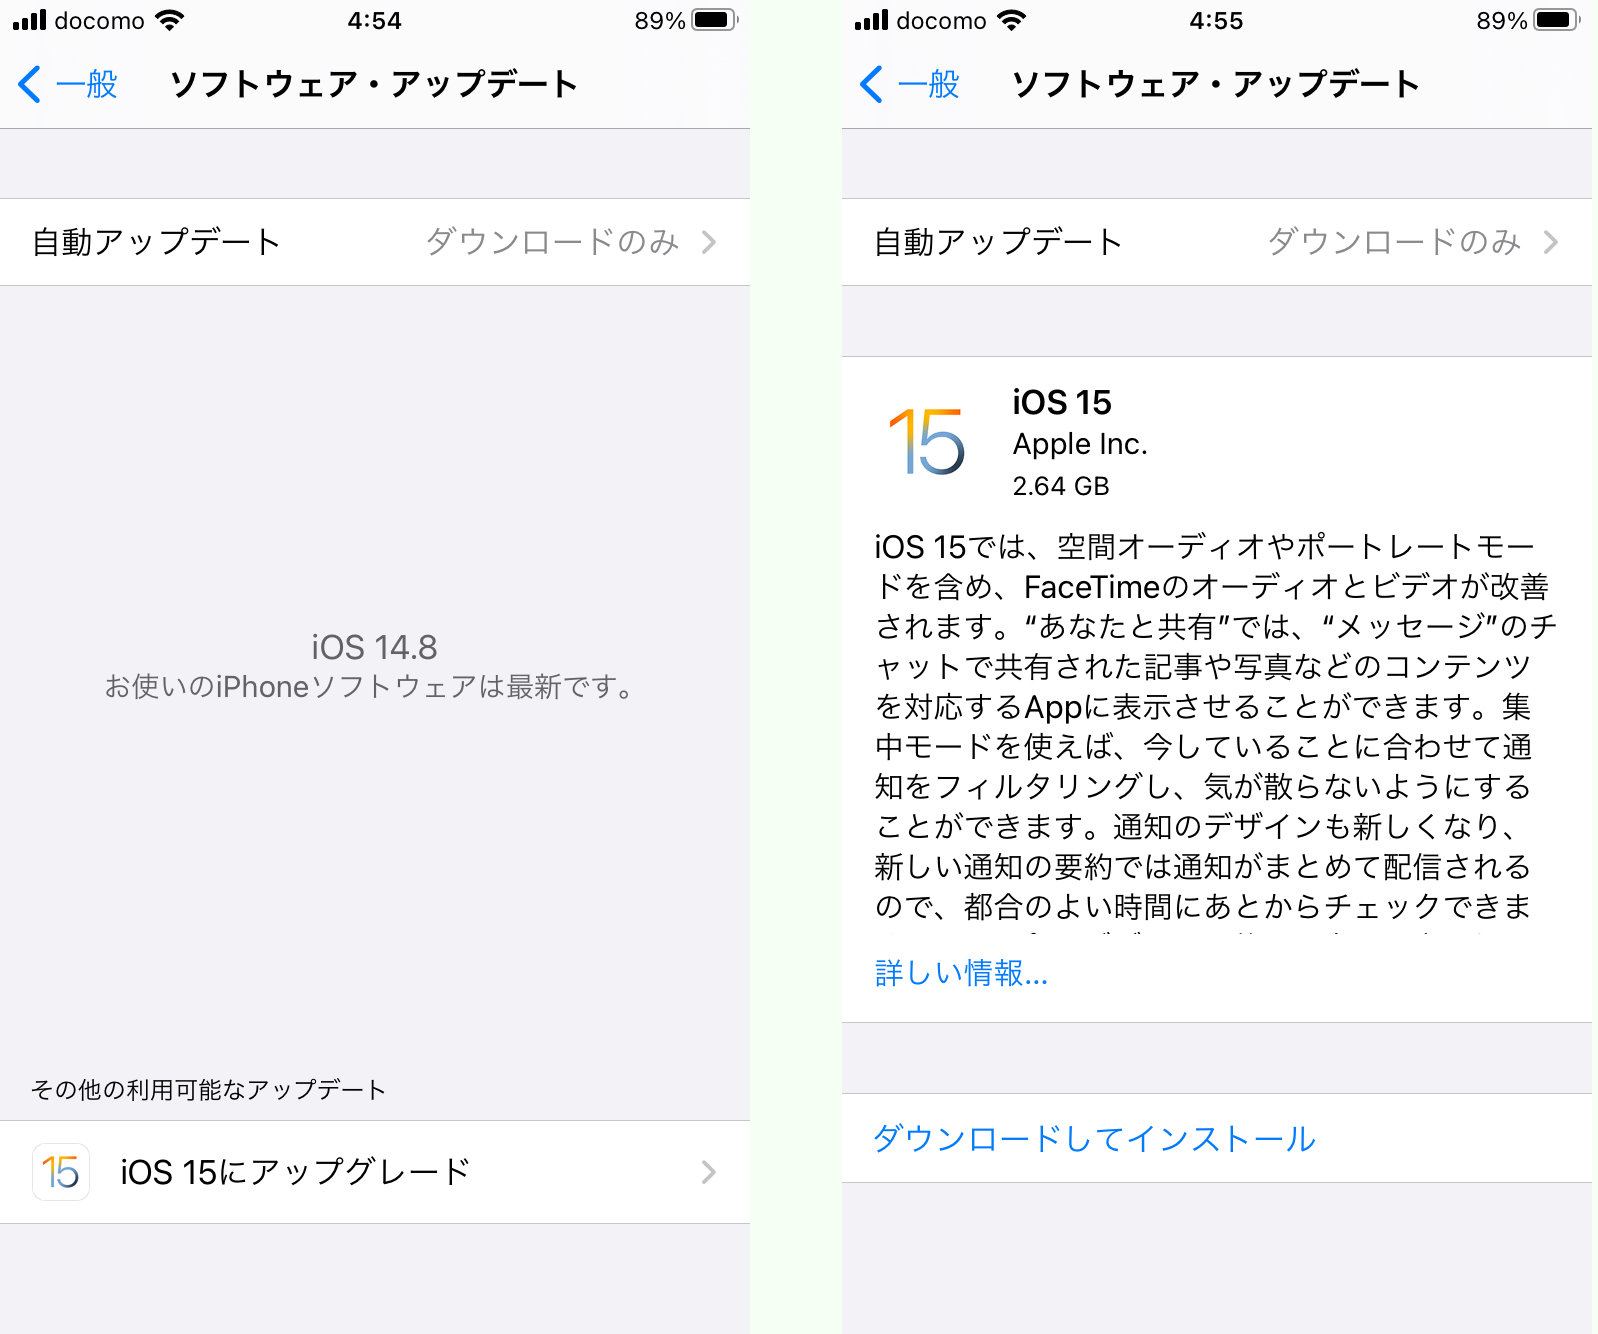Tap the signal bars on the right screen
The image size is (1598, 1334).
tap(872, 20)
